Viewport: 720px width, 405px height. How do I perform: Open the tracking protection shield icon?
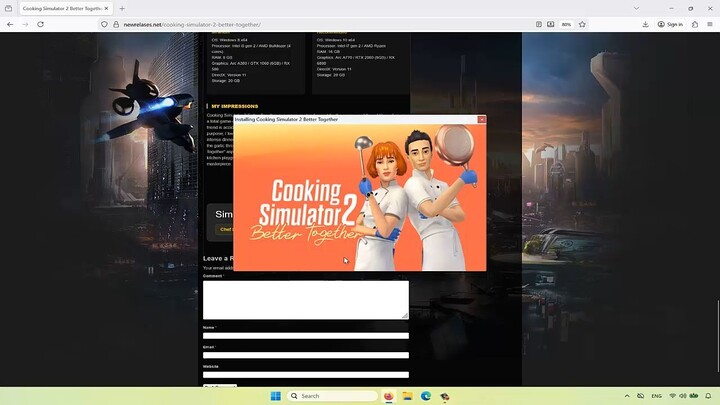[104, 24]
